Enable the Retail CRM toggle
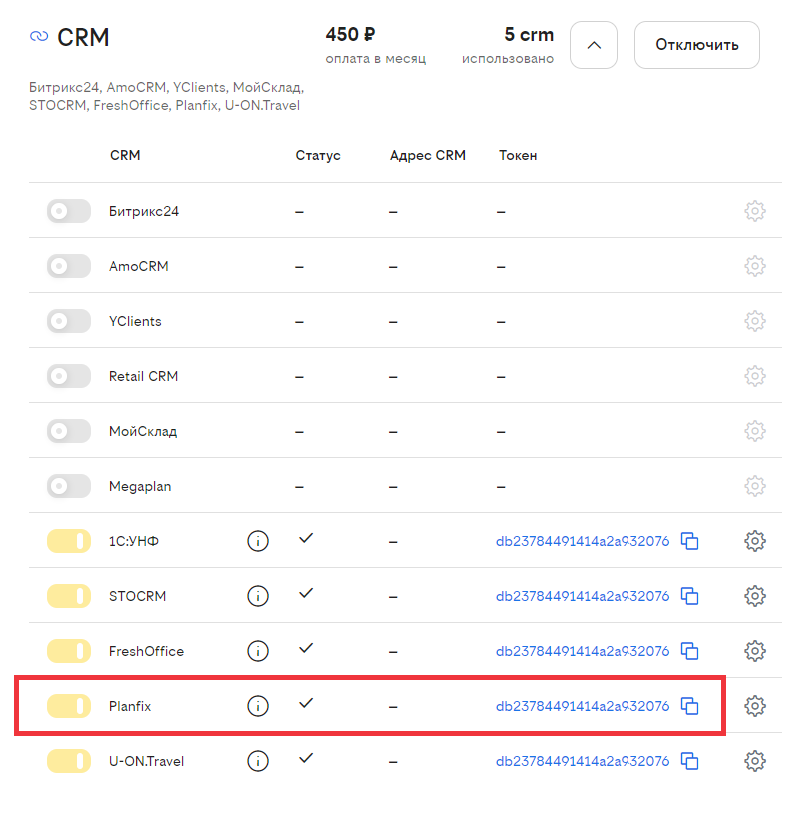 (68, 376)
